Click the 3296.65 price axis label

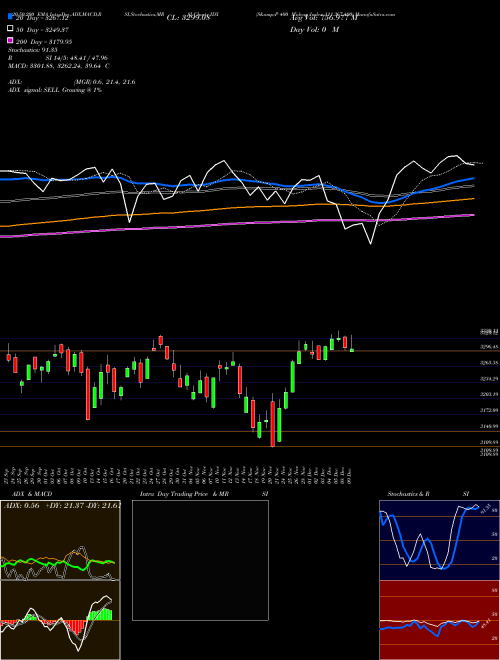coord(489,347)
